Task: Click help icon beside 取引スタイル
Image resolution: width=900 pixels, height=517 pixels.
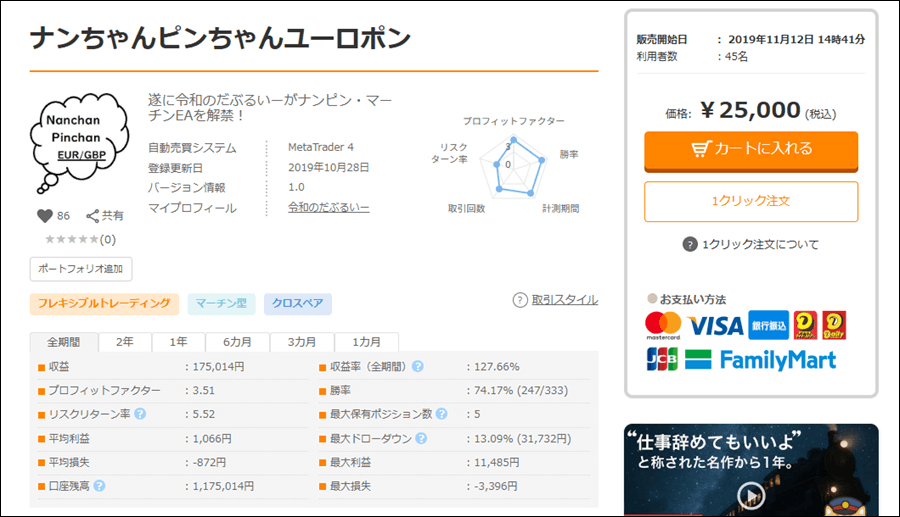Action: [x=520, y=300]
